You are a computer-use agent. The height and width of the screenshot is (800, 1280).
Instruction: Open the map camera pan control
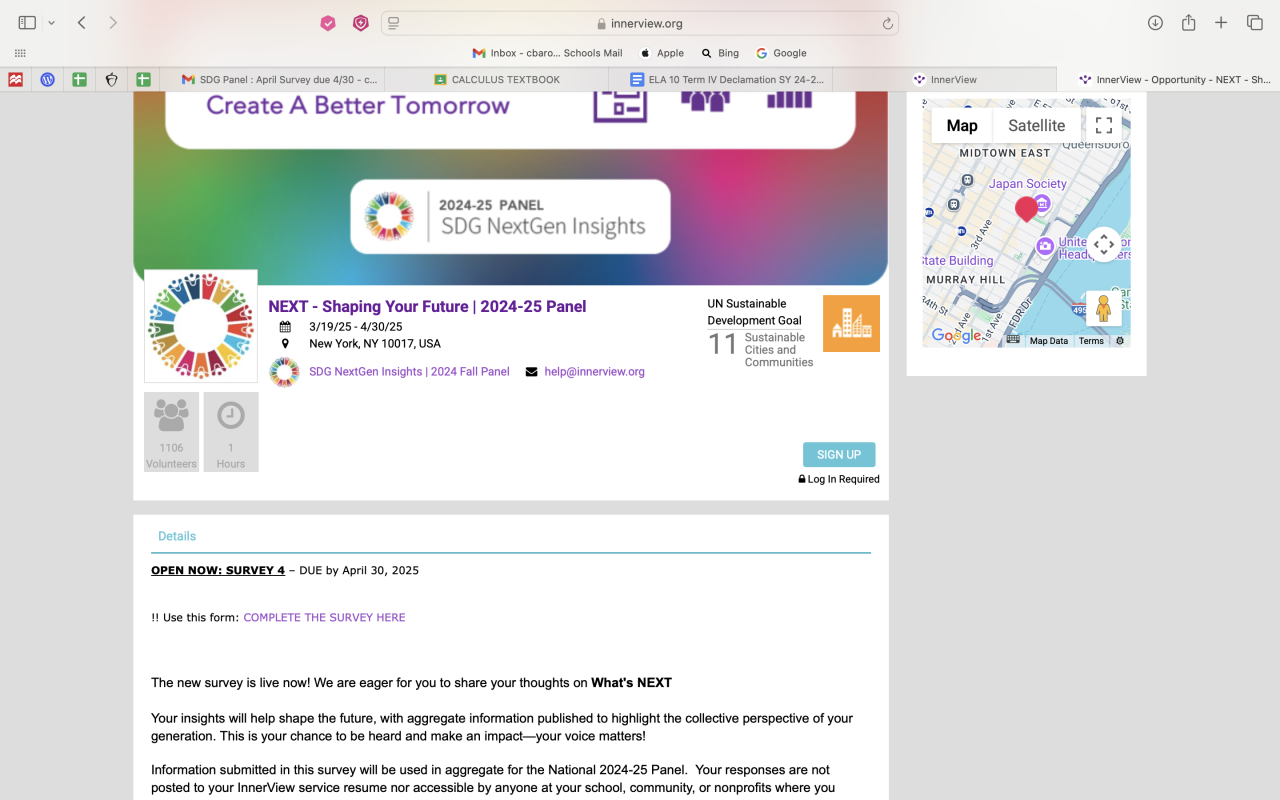(1103, 244)
